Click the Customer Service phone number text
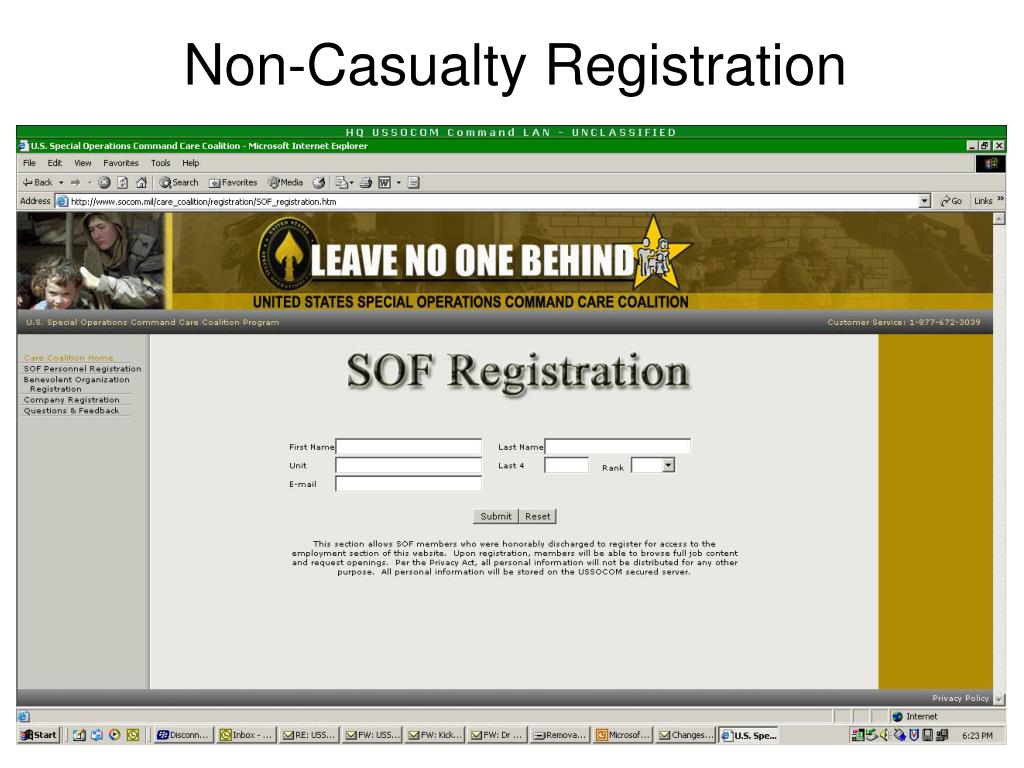 tap(903, 322)
